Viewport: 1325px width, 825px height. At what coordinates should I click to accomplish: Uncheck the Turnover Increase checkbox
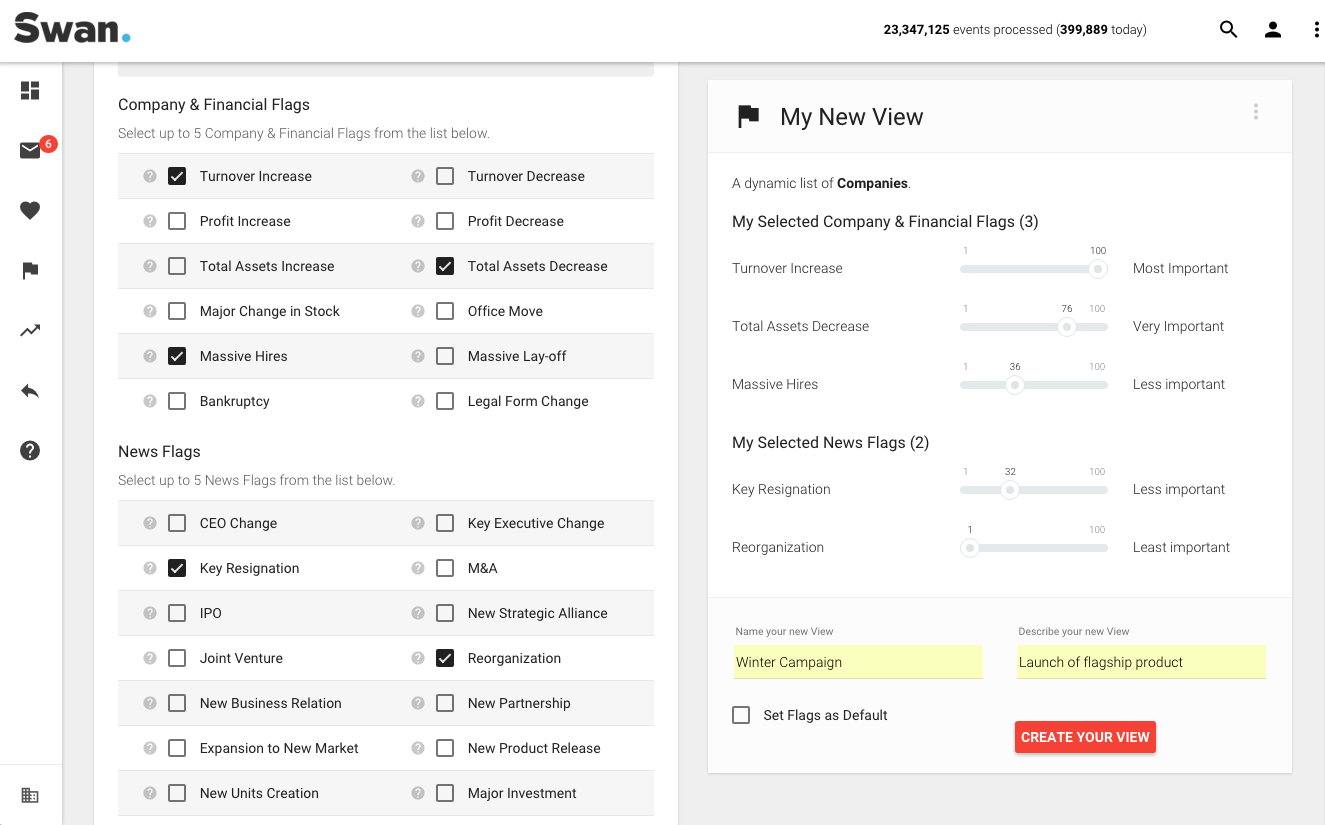point(177,176)
